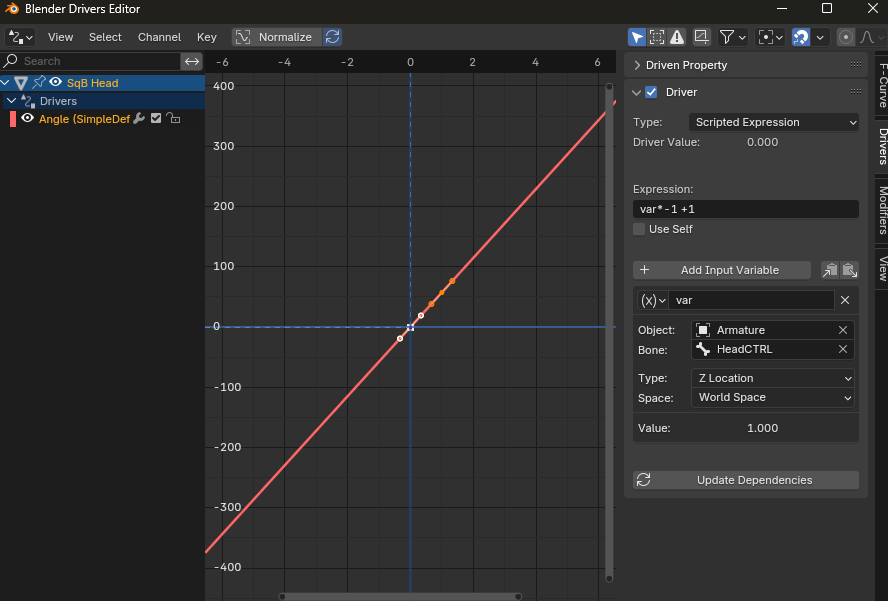Collapse the Drivers tree group
The width and height of the screenshot is (888, 601).
coord(11,101)
